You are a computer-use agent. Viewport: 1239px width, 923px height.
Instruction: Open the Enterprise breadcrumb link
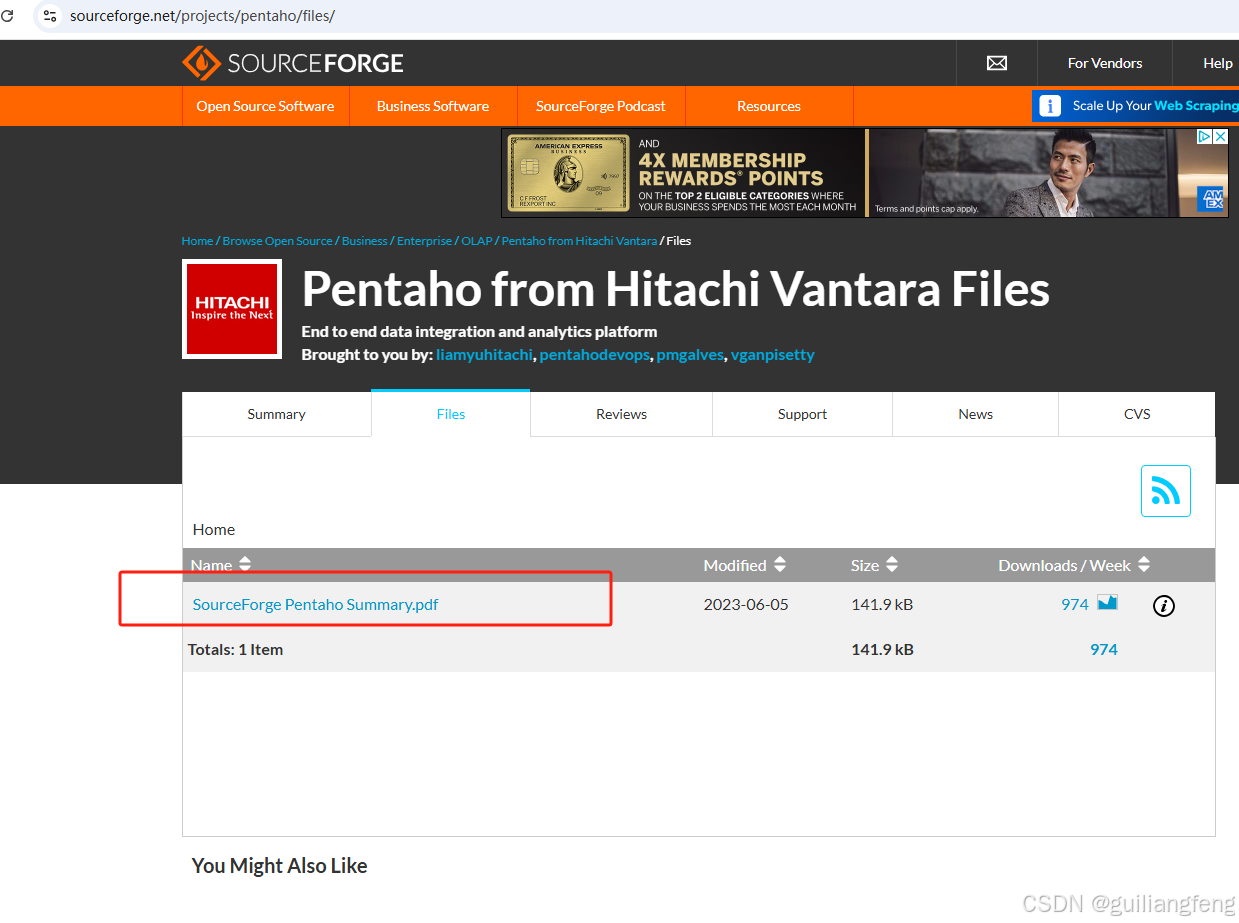[x=425, y=241]
